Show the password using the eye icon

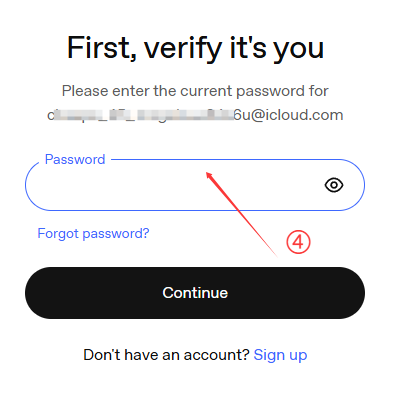pyautogui.click(x=334, y=185)
